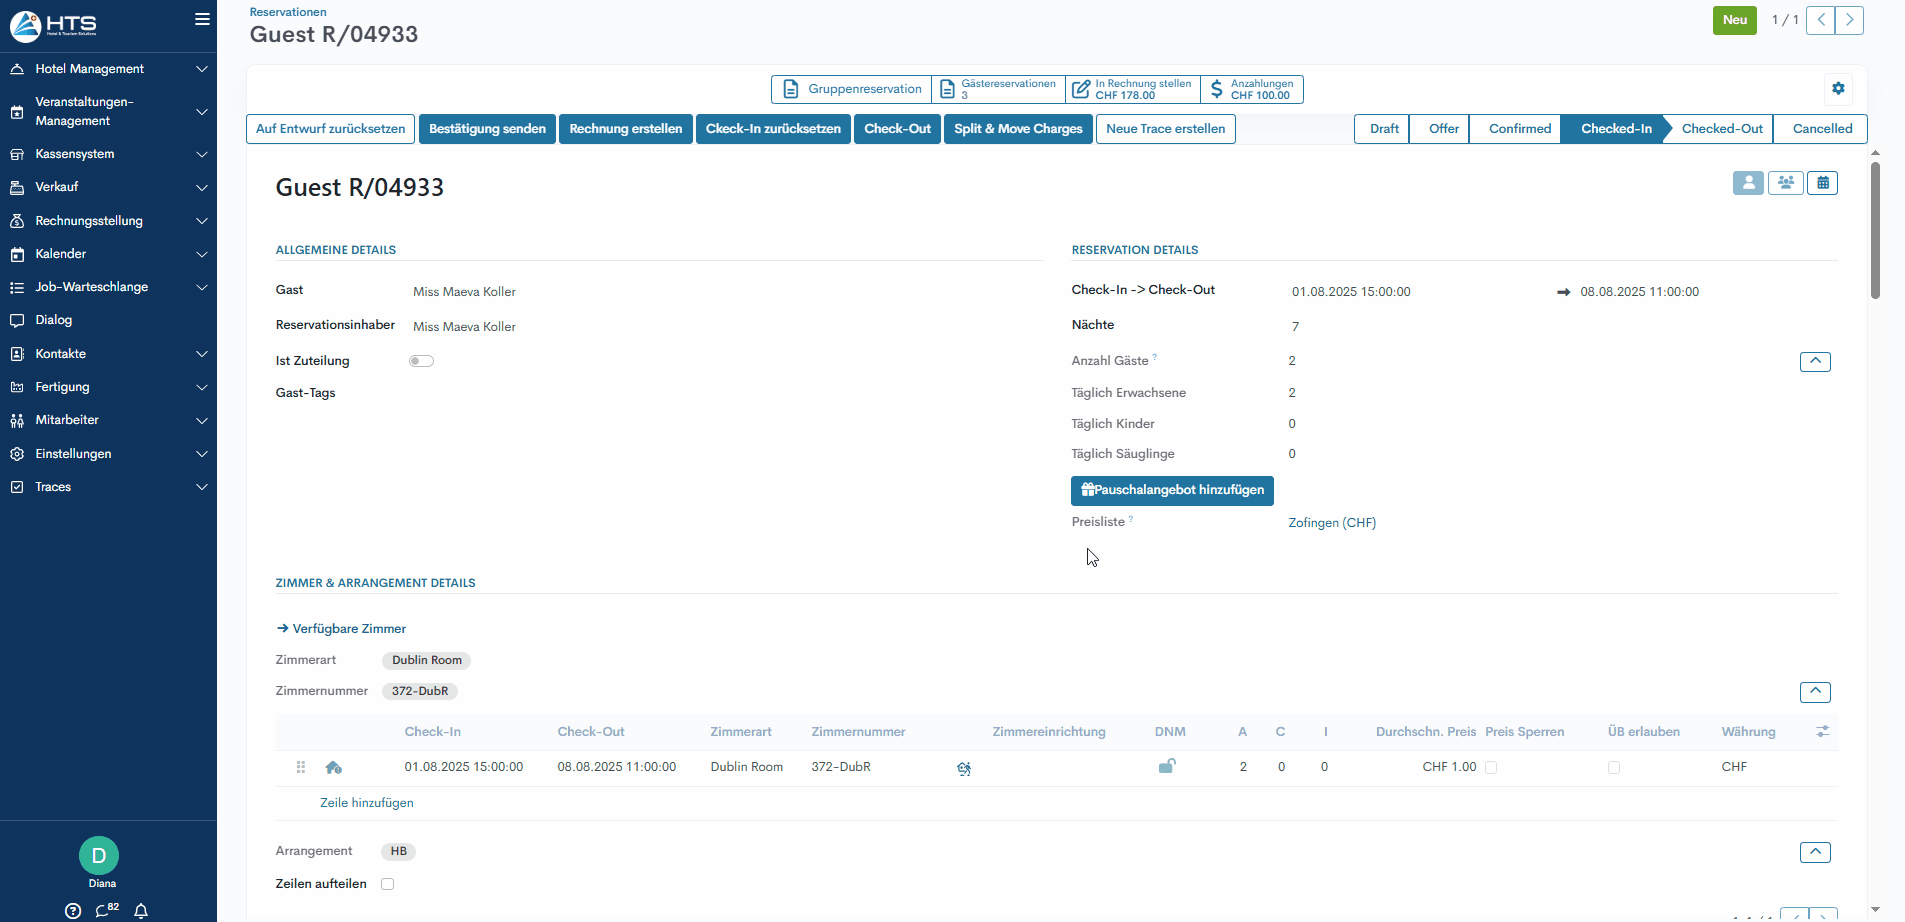Click the Zeile hinzufügen link
Viewport: 1905px width, 922px height.
tap(366, 803)
